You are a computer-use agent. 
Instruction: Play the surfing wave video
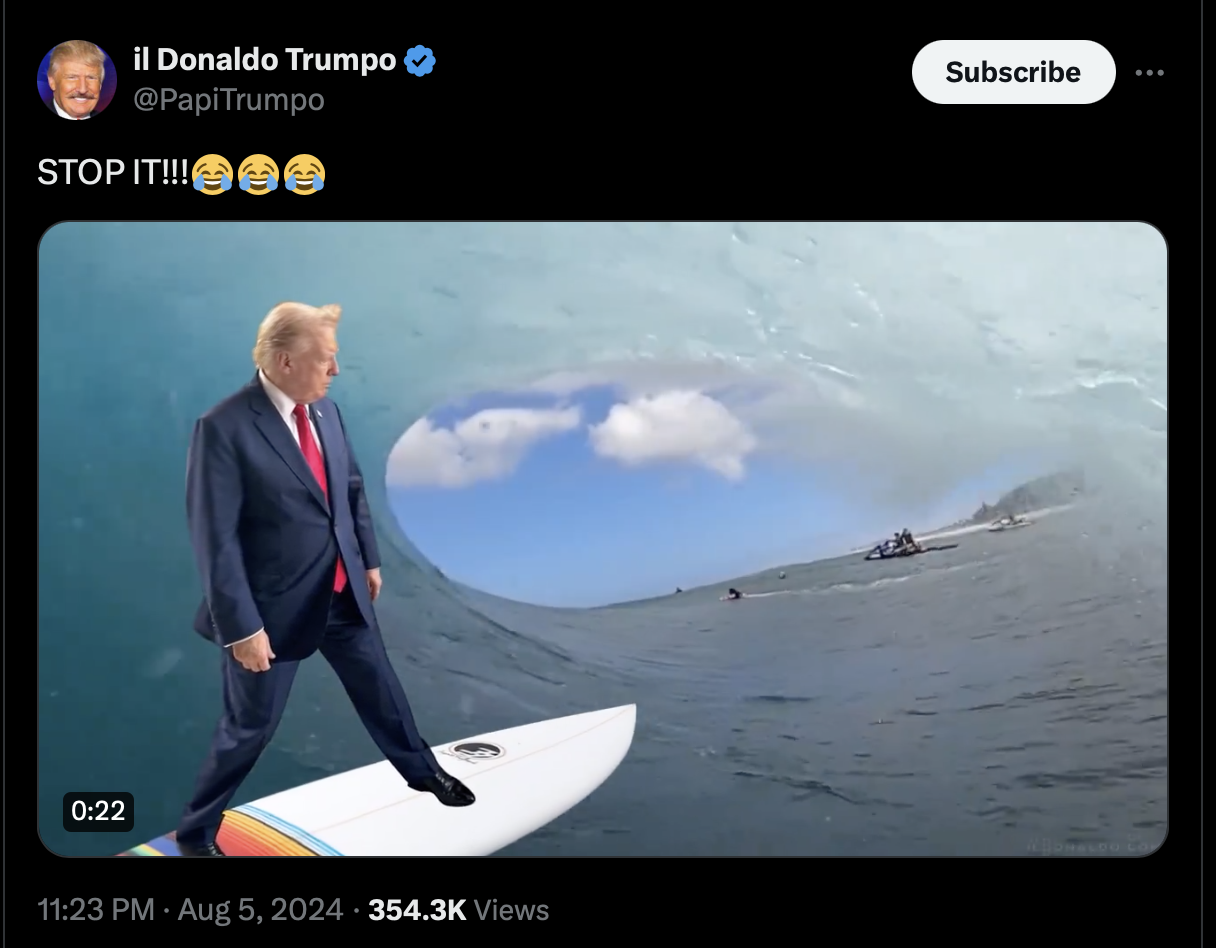coord(603,539)
